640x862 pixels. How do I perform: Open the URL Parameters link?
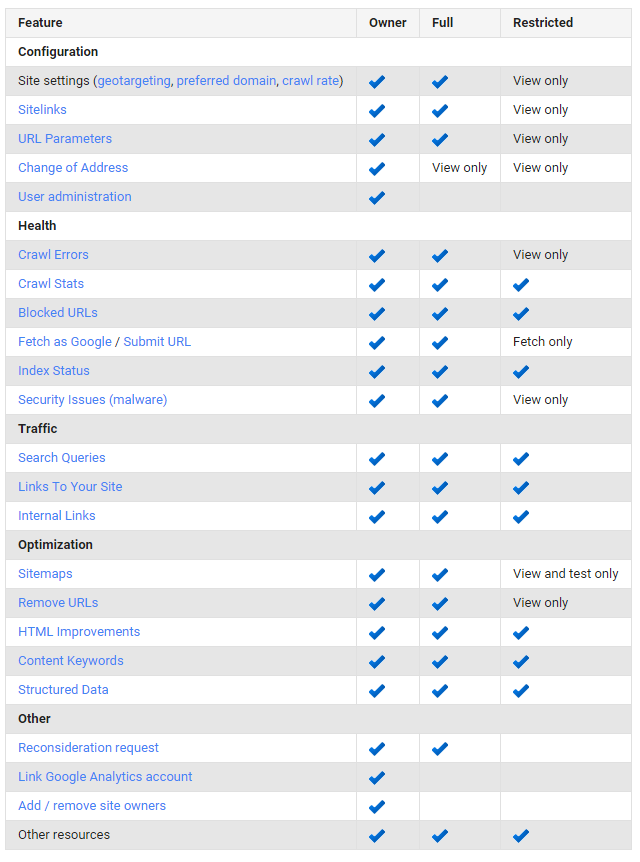coord(65,139)
